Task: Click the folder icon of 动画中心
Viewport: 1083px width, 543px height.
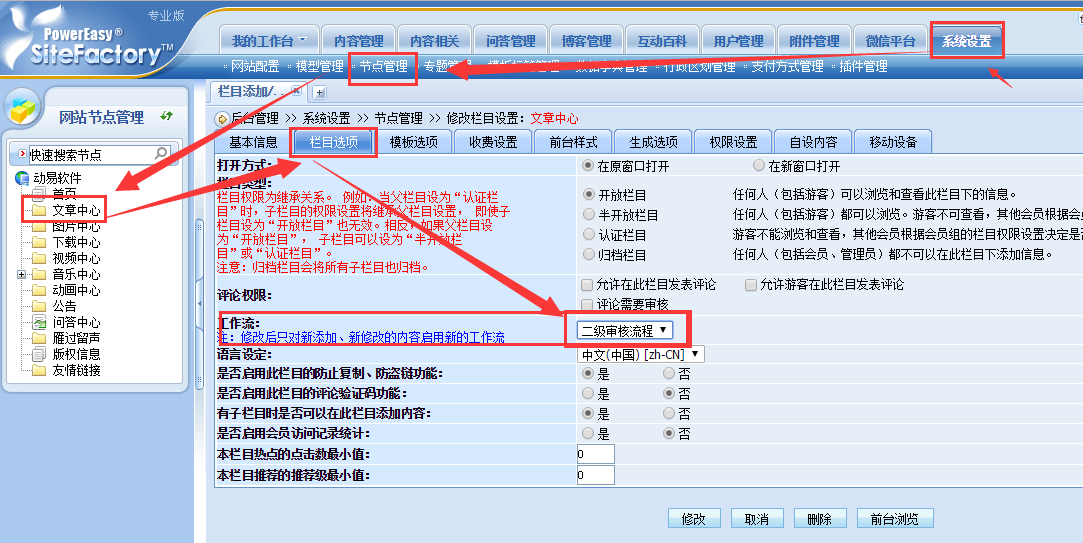Action: (x=39, y=290)
